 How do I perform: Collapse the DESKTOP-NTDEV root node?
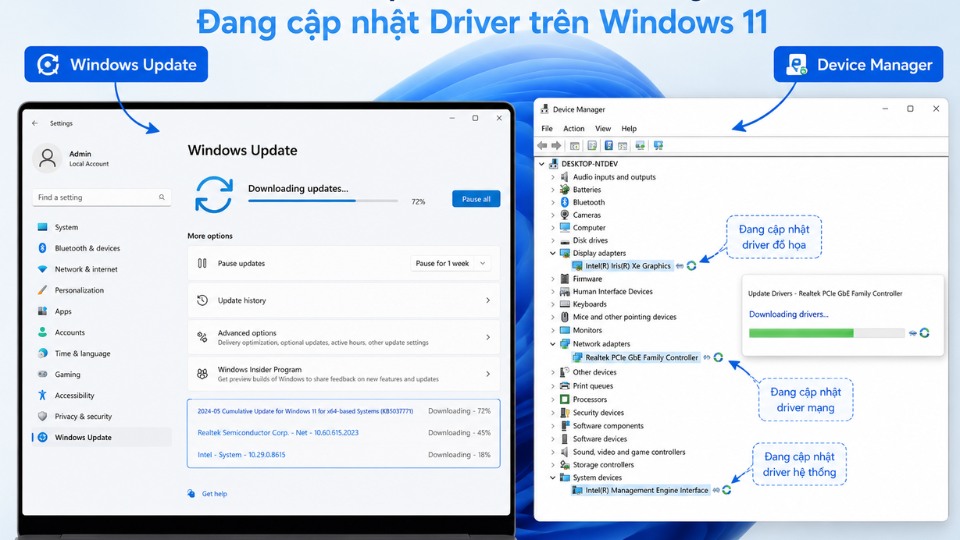[542, 164]
